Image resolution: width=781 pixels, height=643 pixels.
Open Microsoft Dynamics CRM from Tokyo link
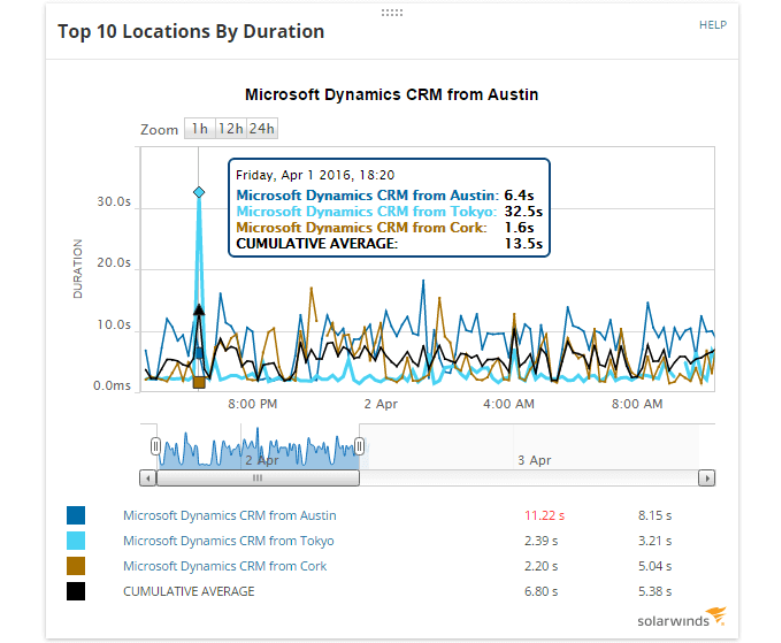pyautogui.click(x=229, y=541)
